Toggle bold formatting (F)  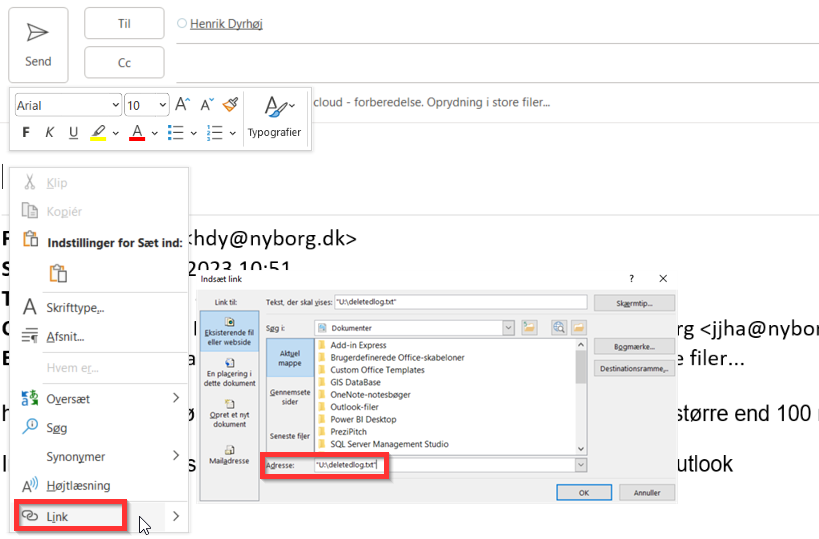26,132
